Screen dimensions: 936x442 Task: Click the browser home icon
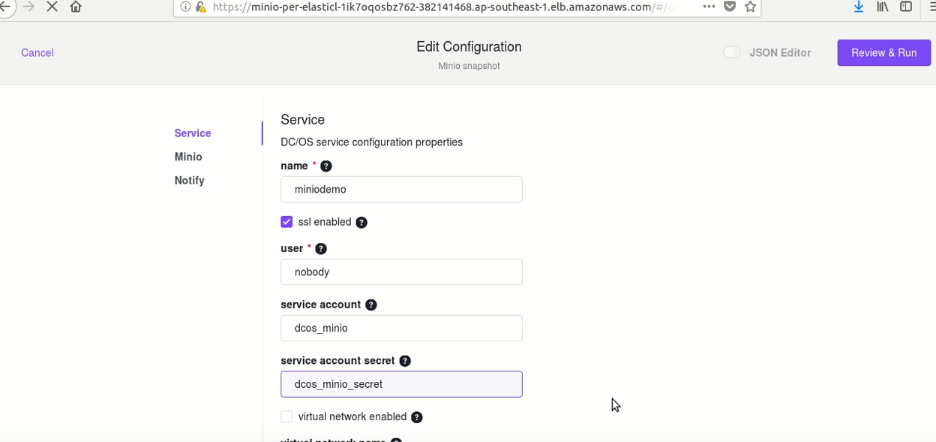[x=76, y=7]
